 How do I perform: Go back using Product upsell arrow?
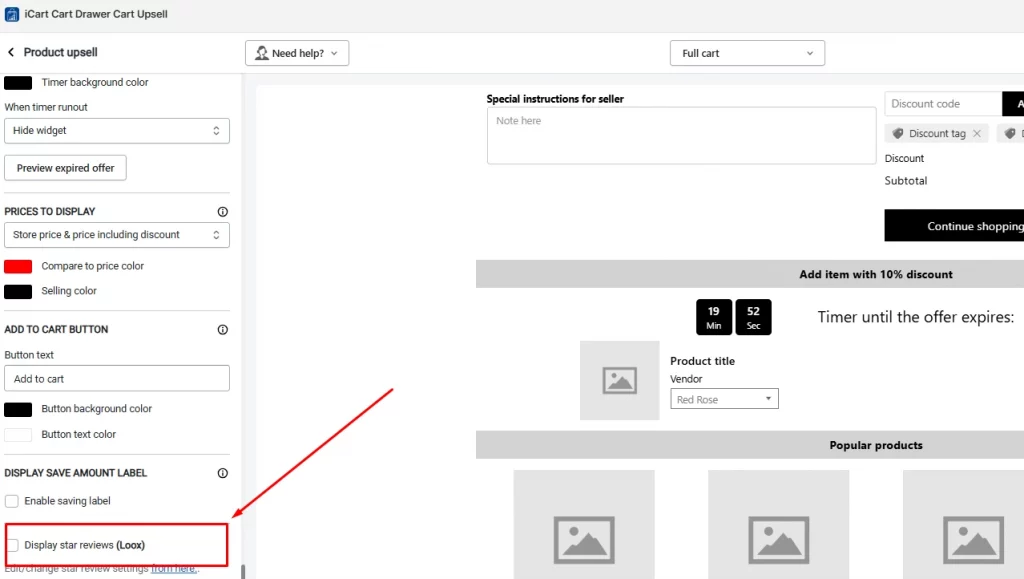11,52
